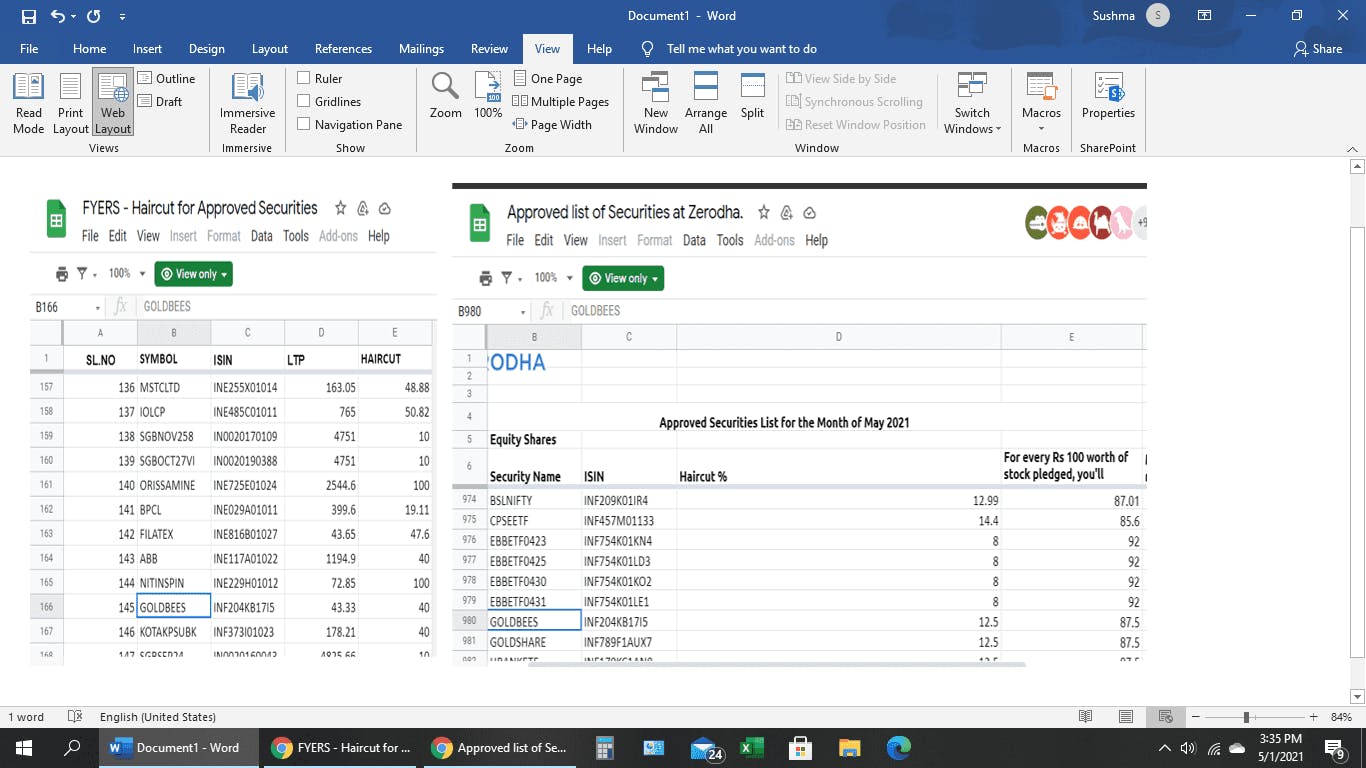Select the Multiple Pages button
The height and width of the screenshot is (768, 1366).
tap(561, 101)
